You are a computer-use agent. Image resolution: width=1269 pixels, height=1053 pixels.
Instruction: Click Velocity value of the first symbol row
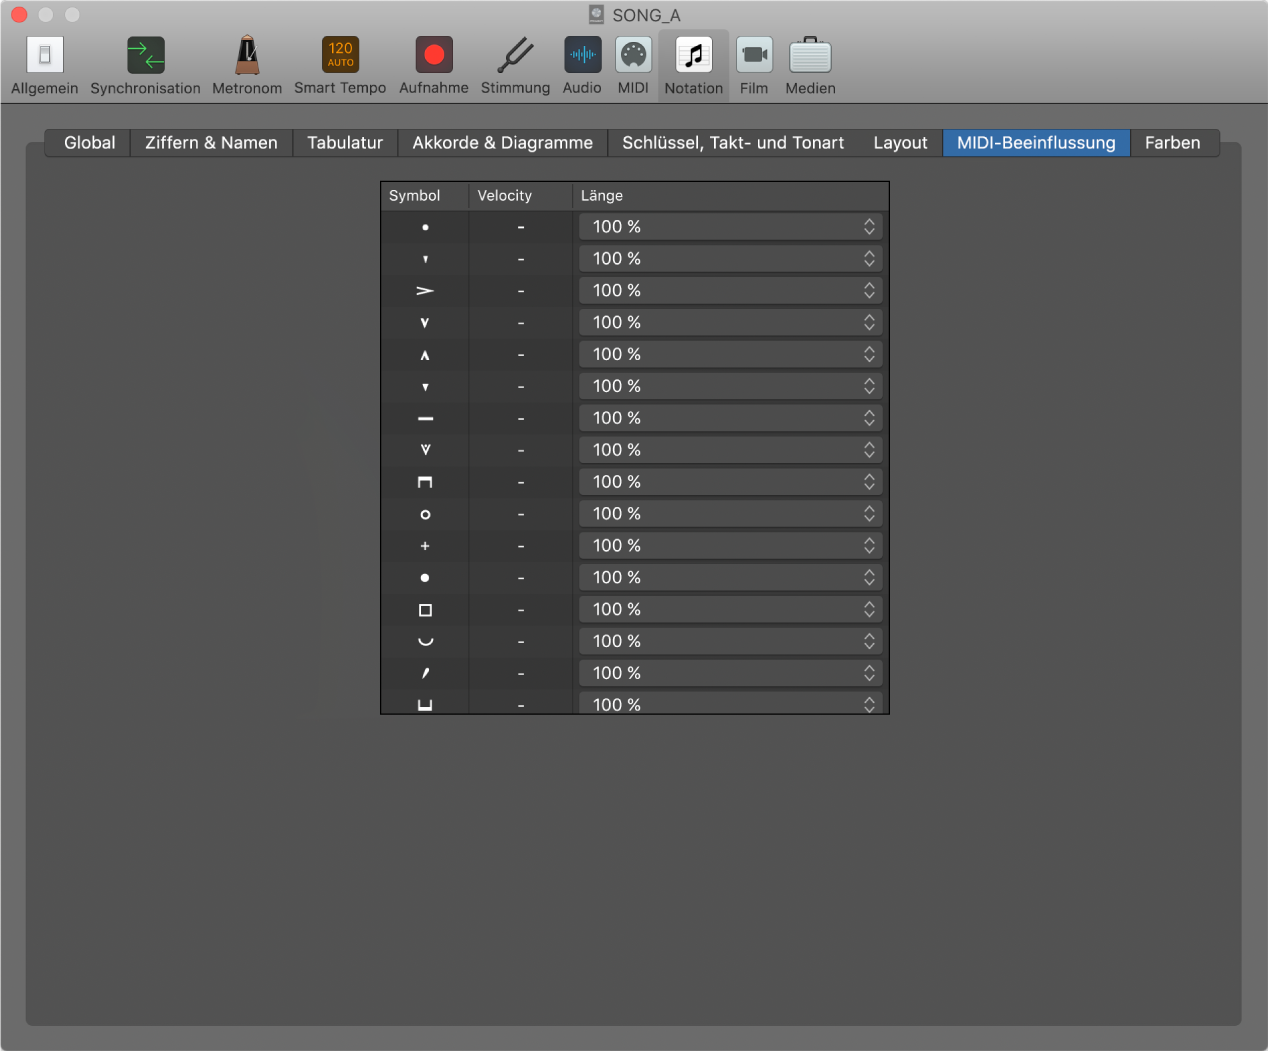520,228
